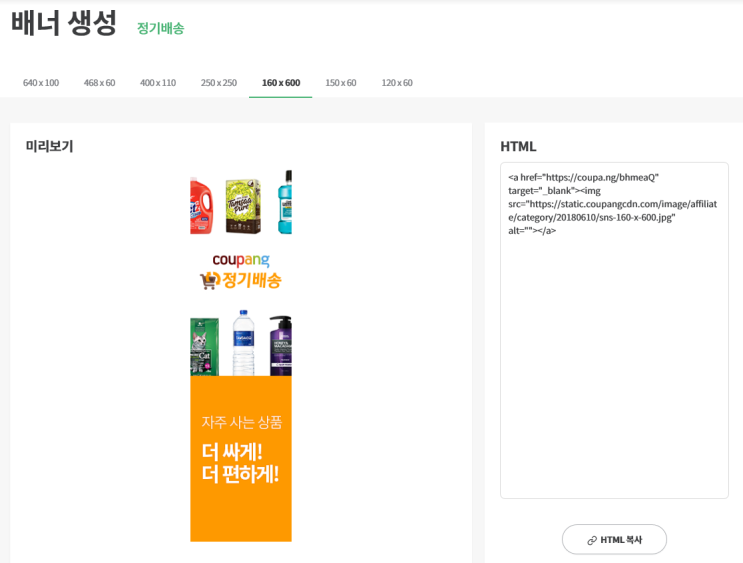Screen dimensions: 743x563
Task: Click the 미리보기 section heading
Action: click(x=49, y=146)
